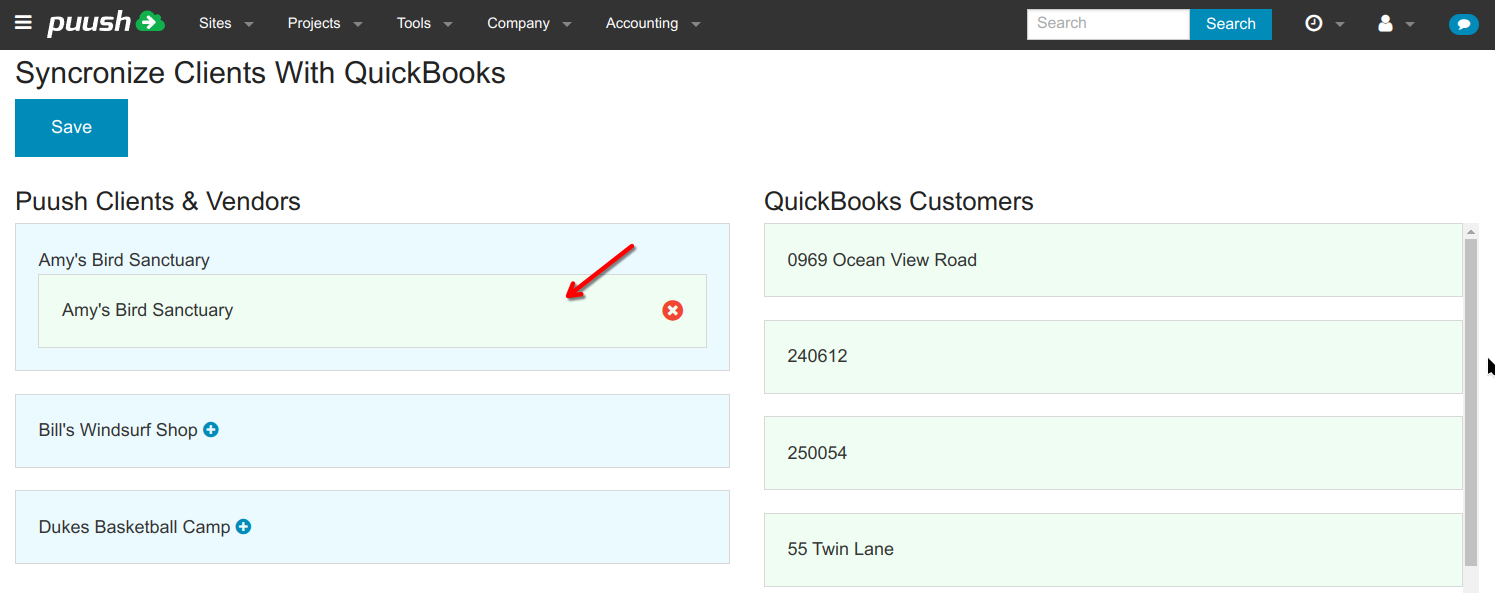Open the Company menu
The height and width of the screenshot is (593, 1495).
pyautogui.click(x=529, y=23)
